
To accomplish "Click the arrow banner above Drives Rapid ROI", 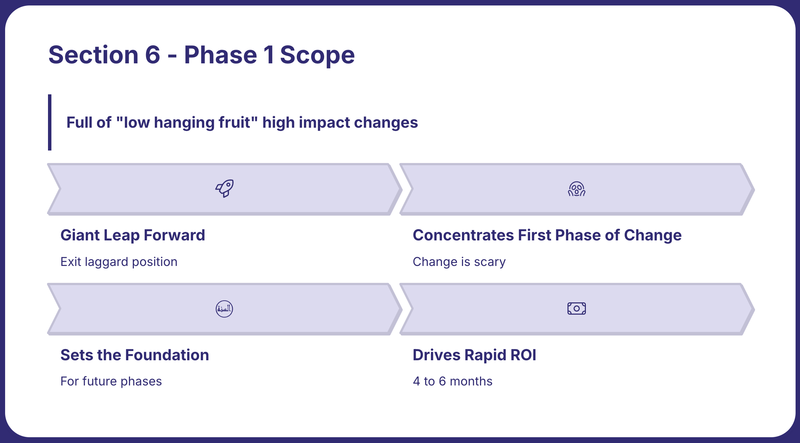I will (x=577, y=309).
